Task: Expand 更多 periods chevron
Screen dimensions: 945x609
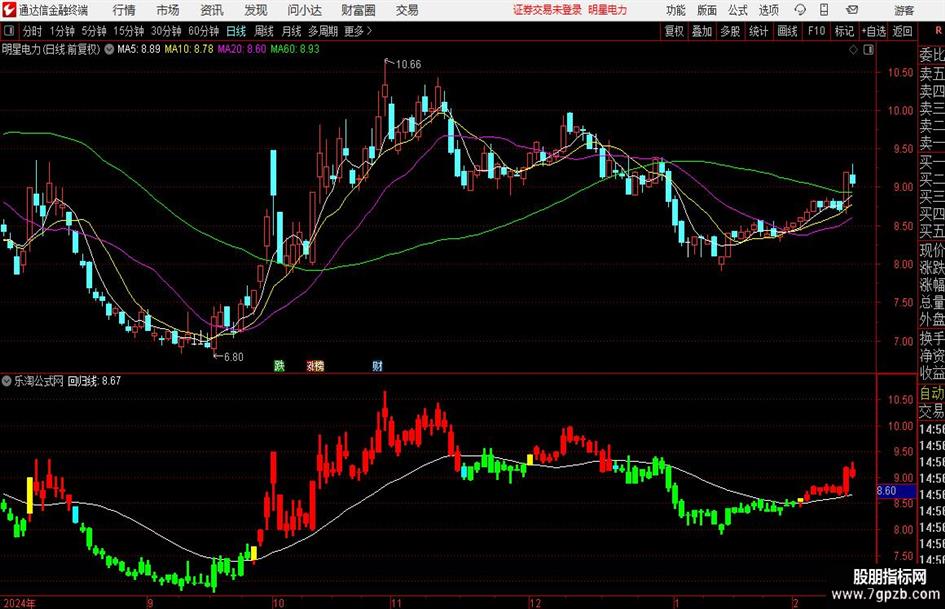Action: [358, 31]
